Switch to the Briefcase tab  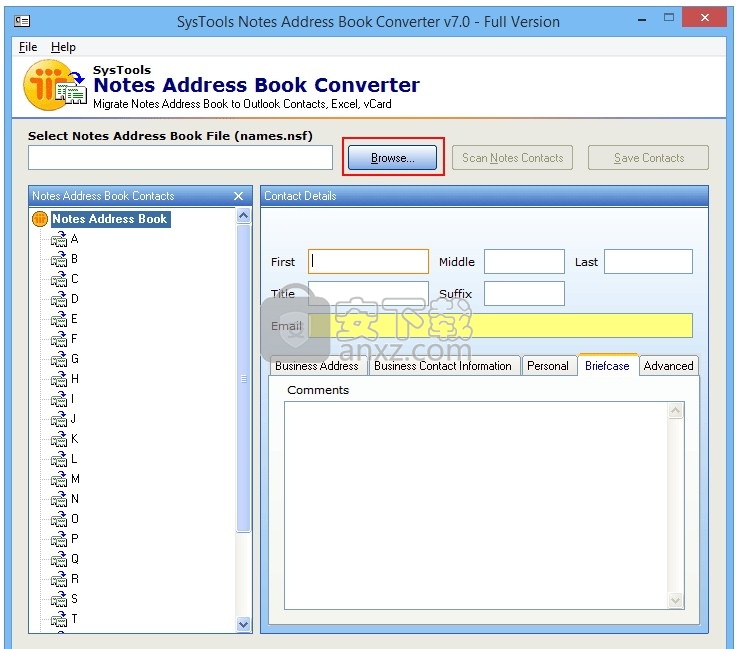(607, 365)
